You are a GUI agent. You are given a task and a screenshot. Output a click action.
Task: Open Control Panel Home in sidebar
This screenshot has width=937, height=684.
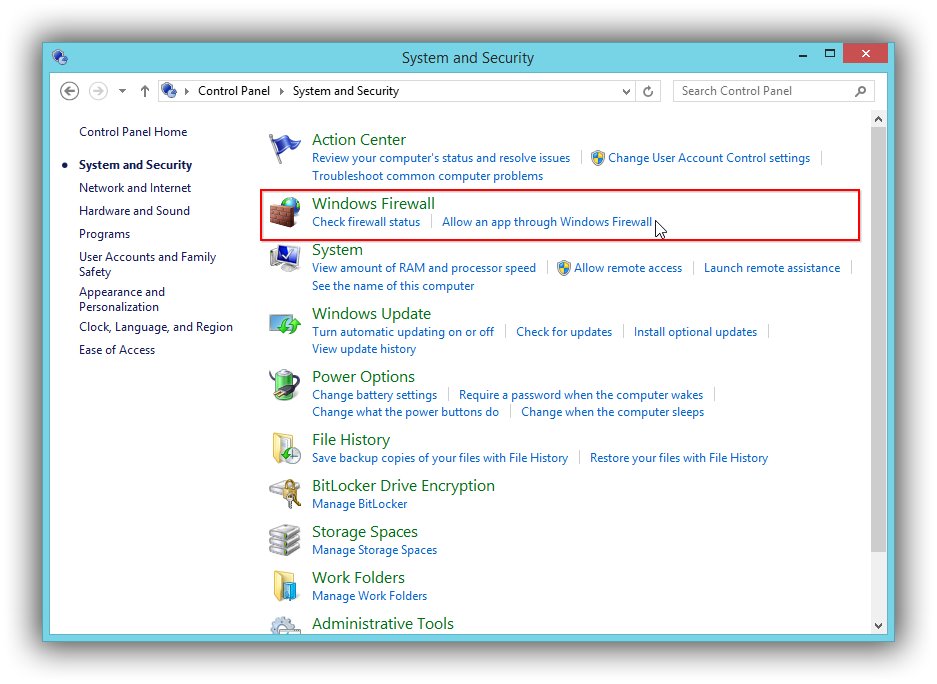(133, 132)
